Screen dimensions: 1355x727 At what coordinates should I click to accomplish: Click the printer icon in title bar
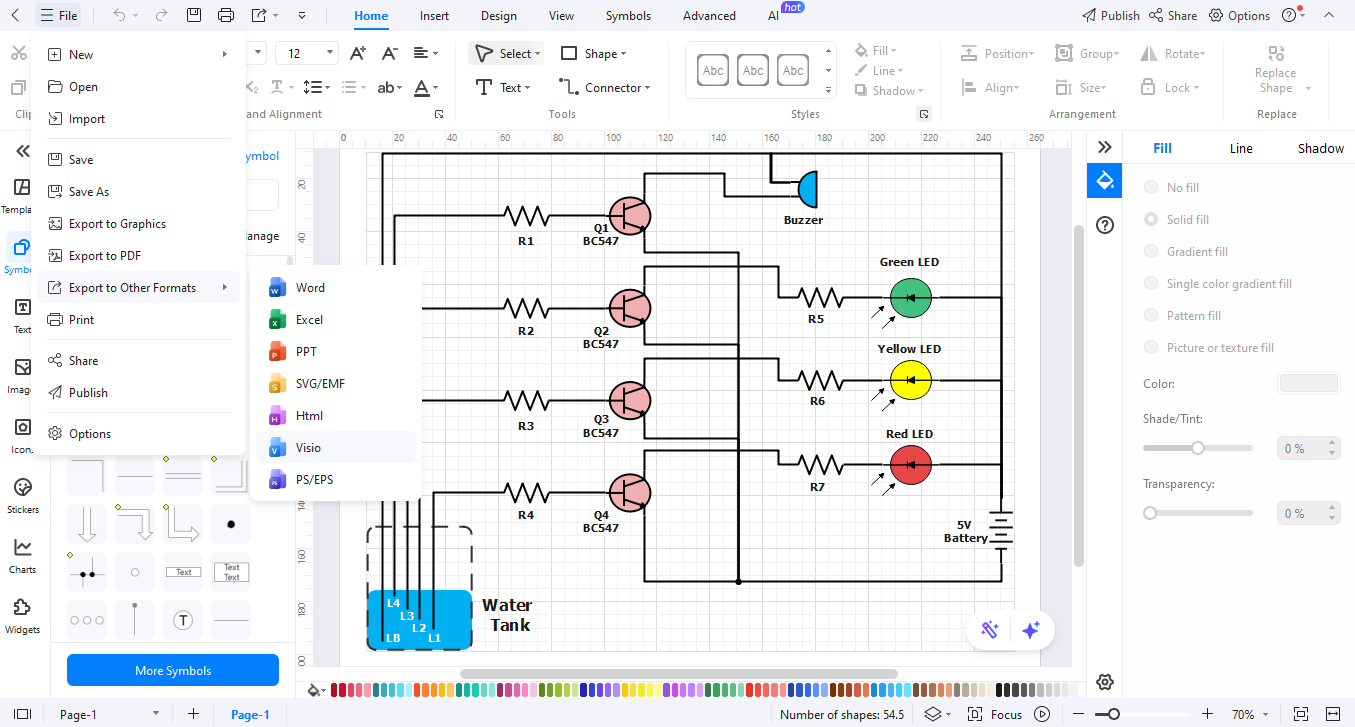(x=226, y=15)
